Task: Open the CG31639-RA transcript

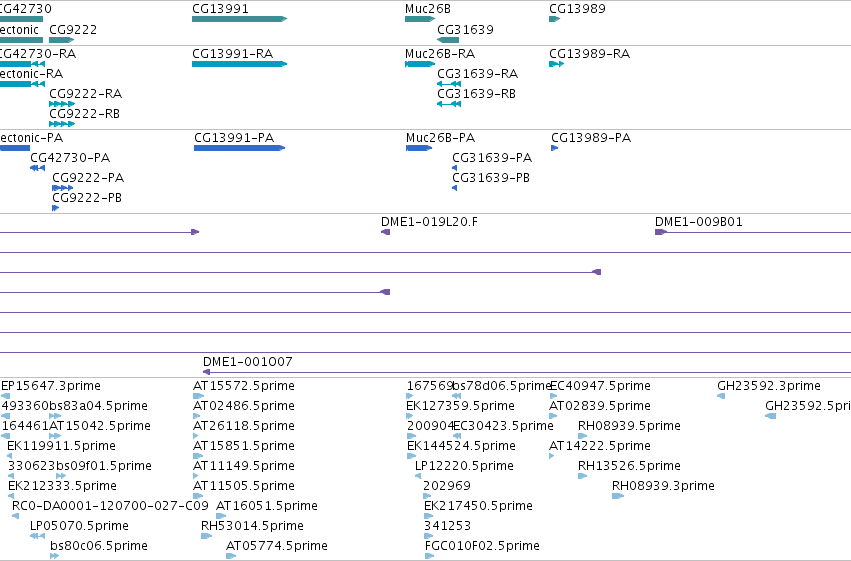Action: [x=478, y=74]
